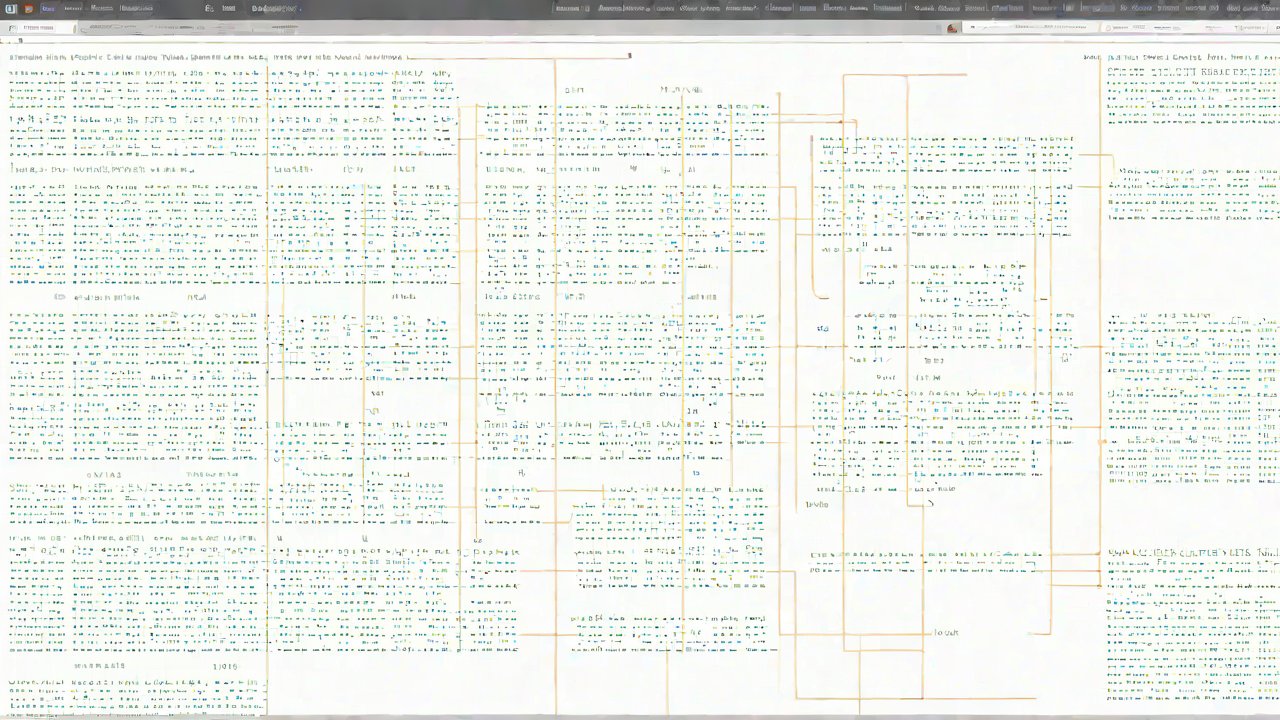Click the heading line atop the left text column
Image resolution: width=1280 pixels, height=720 pixels.
pyautogui.click(x=135, y=58)
